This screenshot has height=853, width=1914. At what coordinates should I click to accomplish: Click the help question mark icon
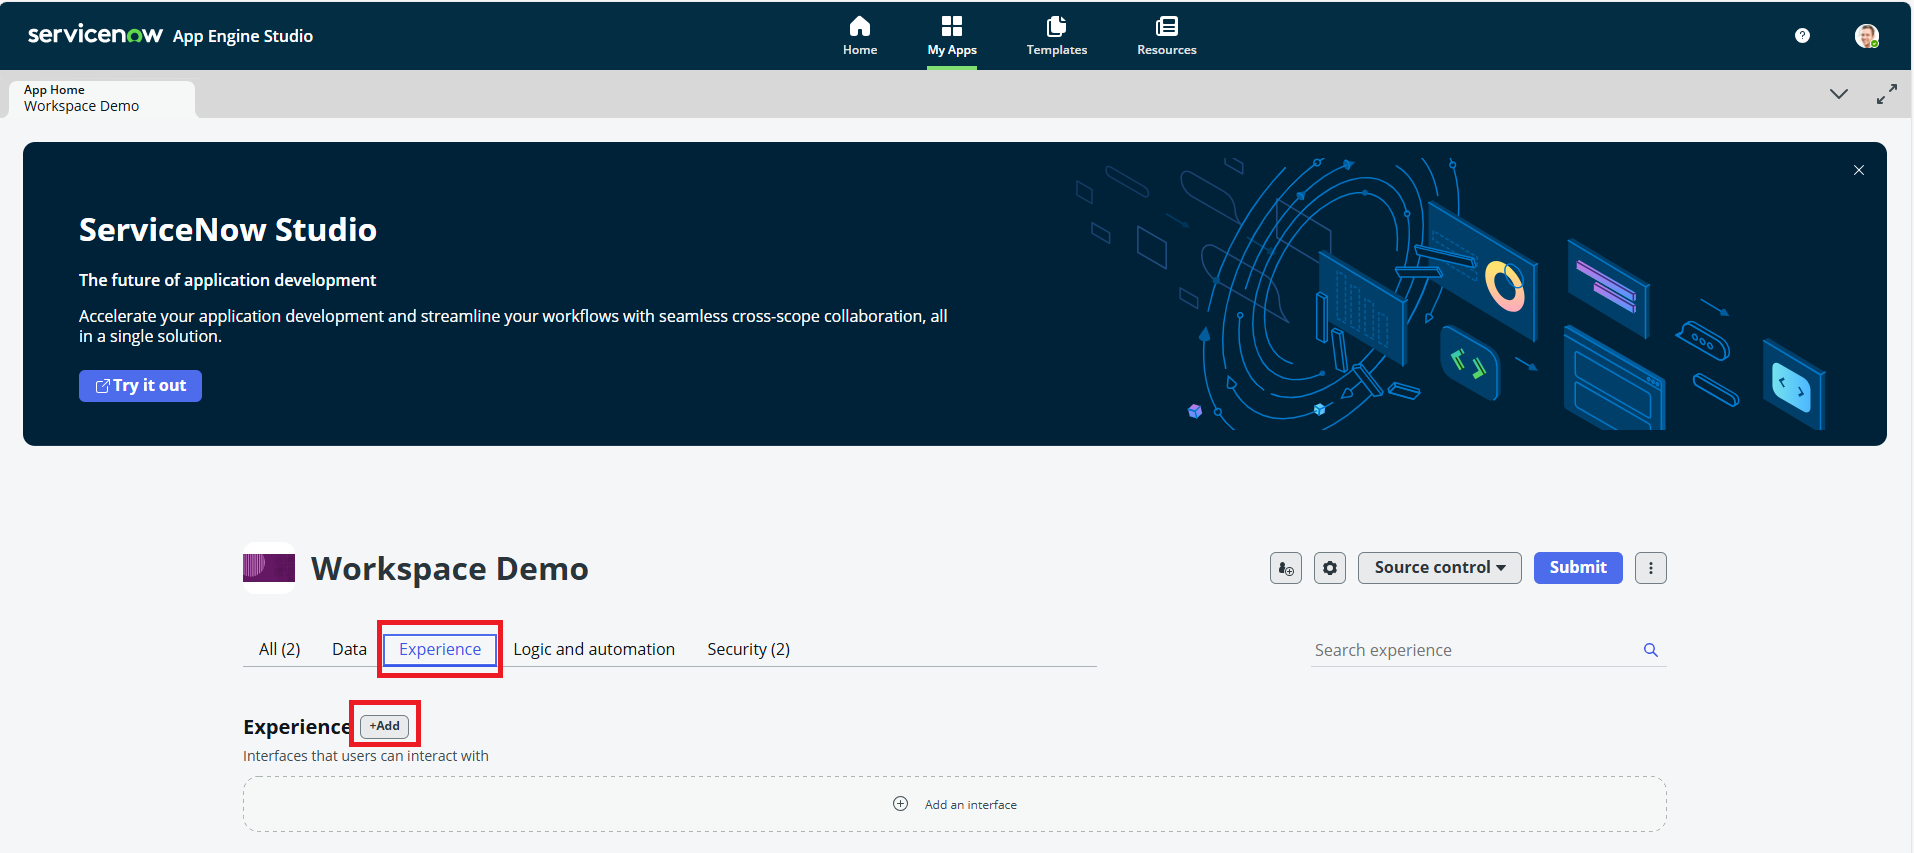click(1802, 36)
